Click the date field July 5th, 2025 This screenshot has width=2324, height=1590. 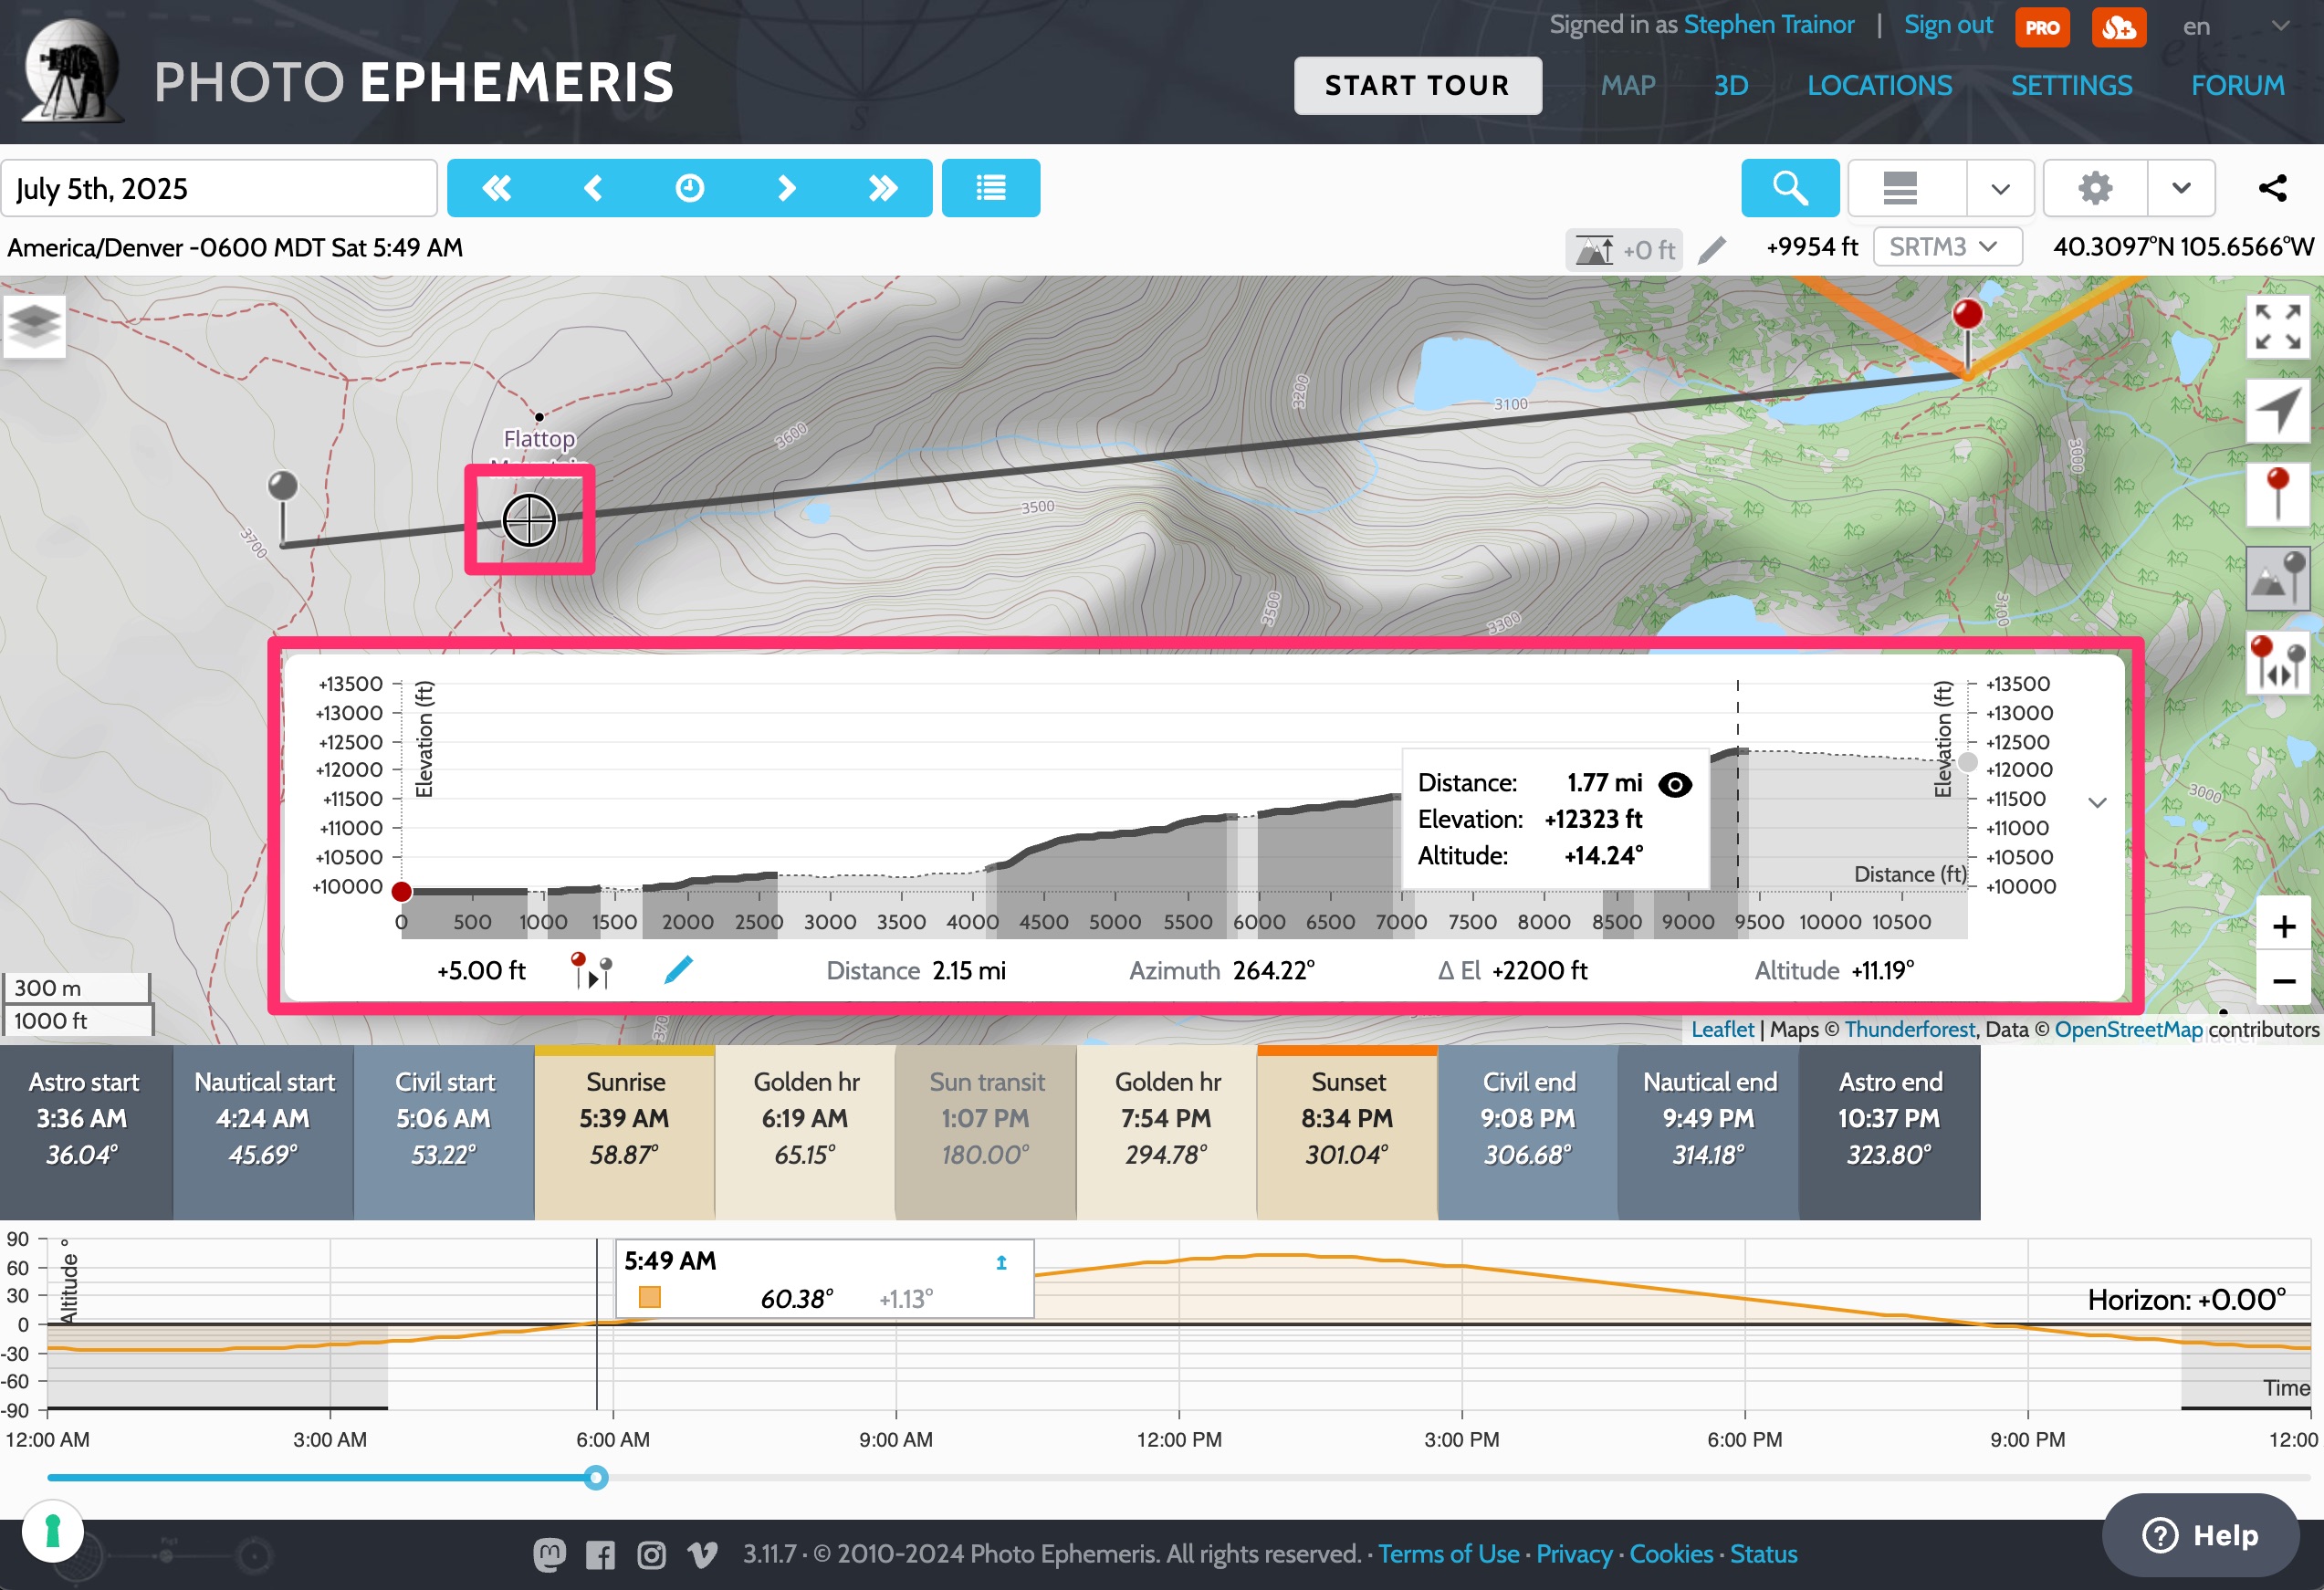[x=219, y=188]
